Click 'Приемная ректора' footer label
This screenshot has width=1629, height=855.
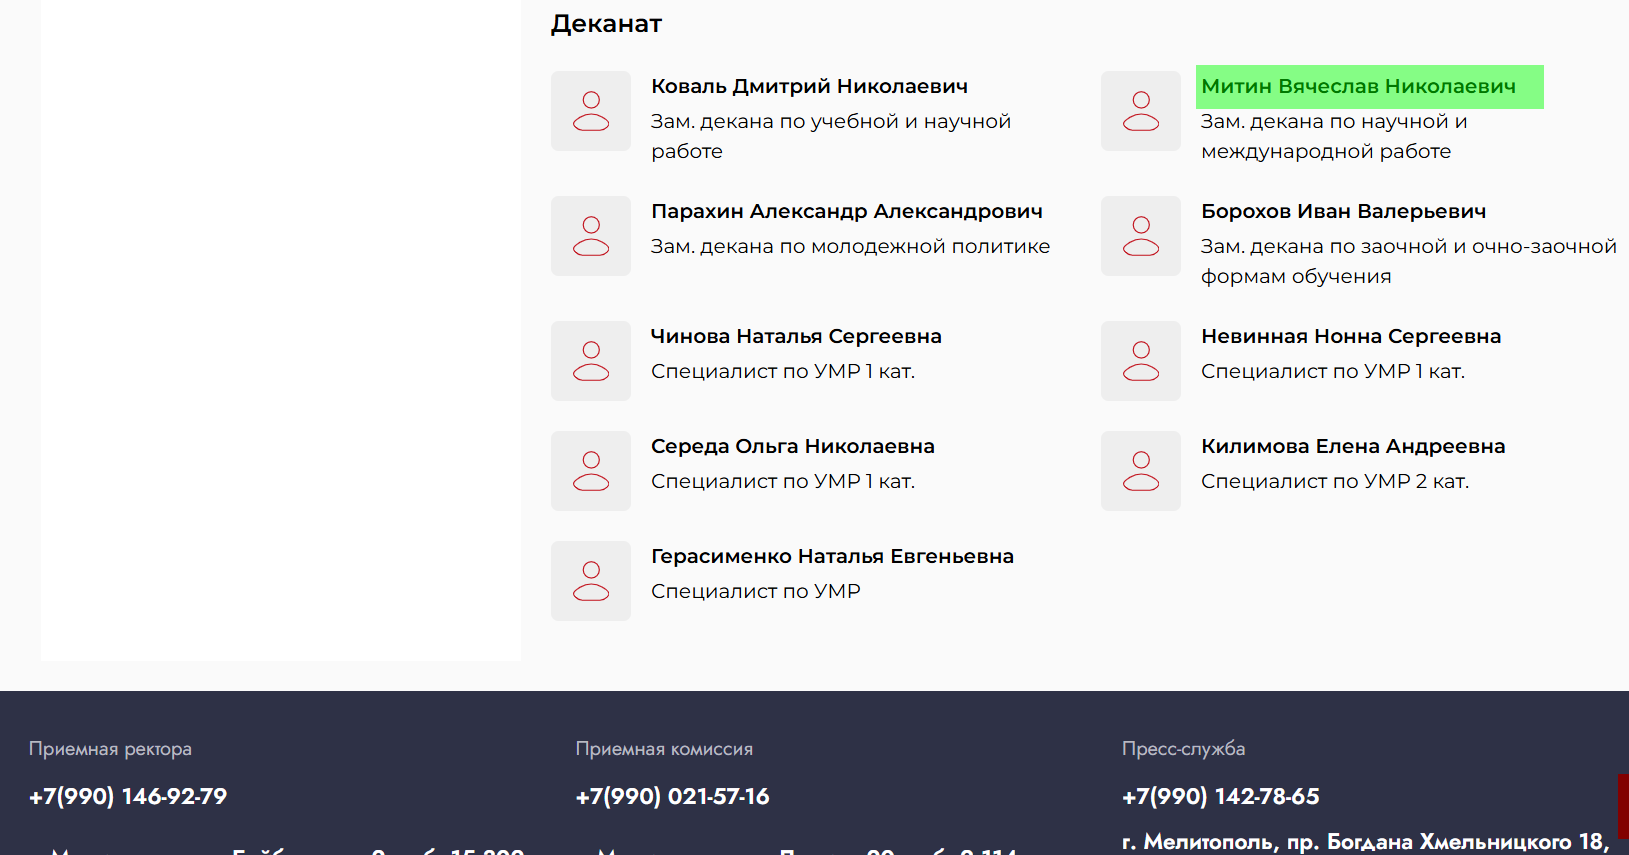(110, 749)
